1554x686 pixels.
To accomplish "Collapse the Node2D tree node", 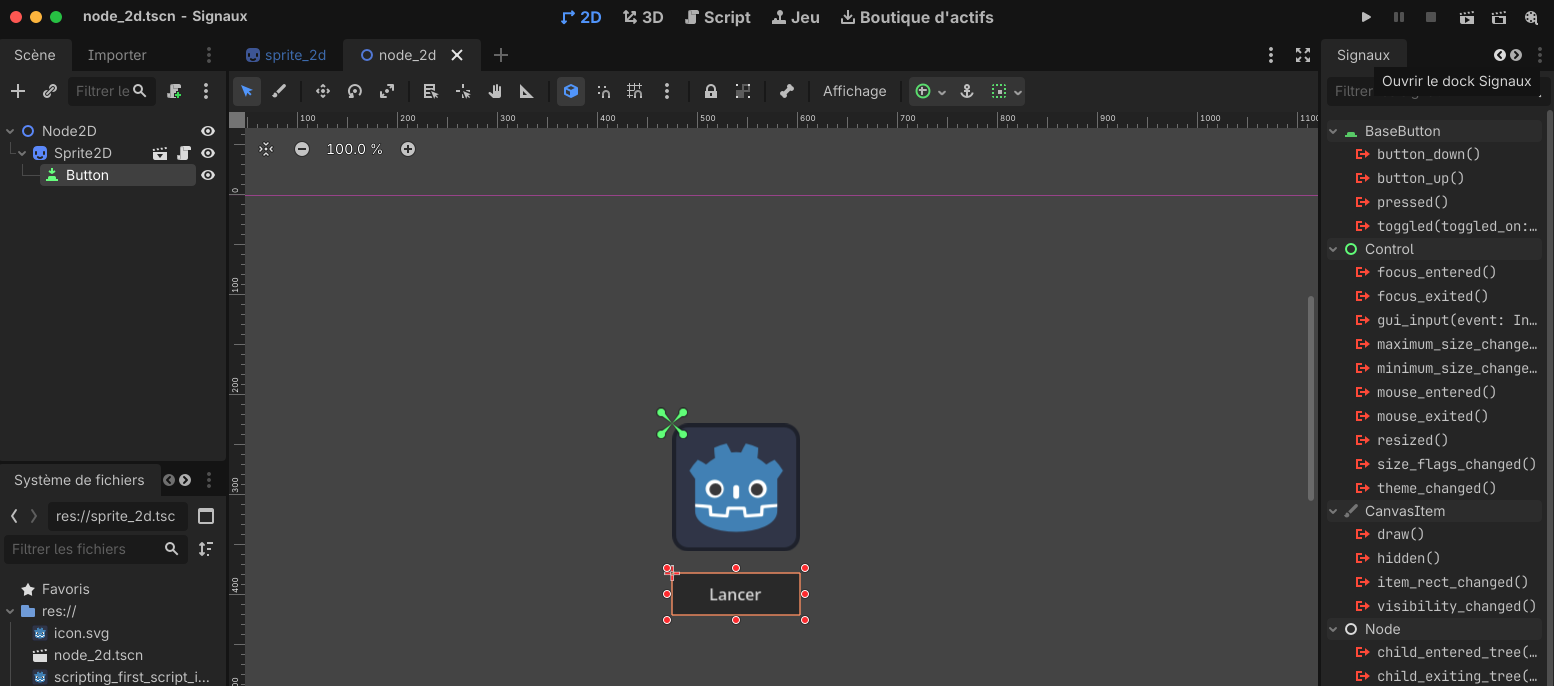I will (11, 131).
